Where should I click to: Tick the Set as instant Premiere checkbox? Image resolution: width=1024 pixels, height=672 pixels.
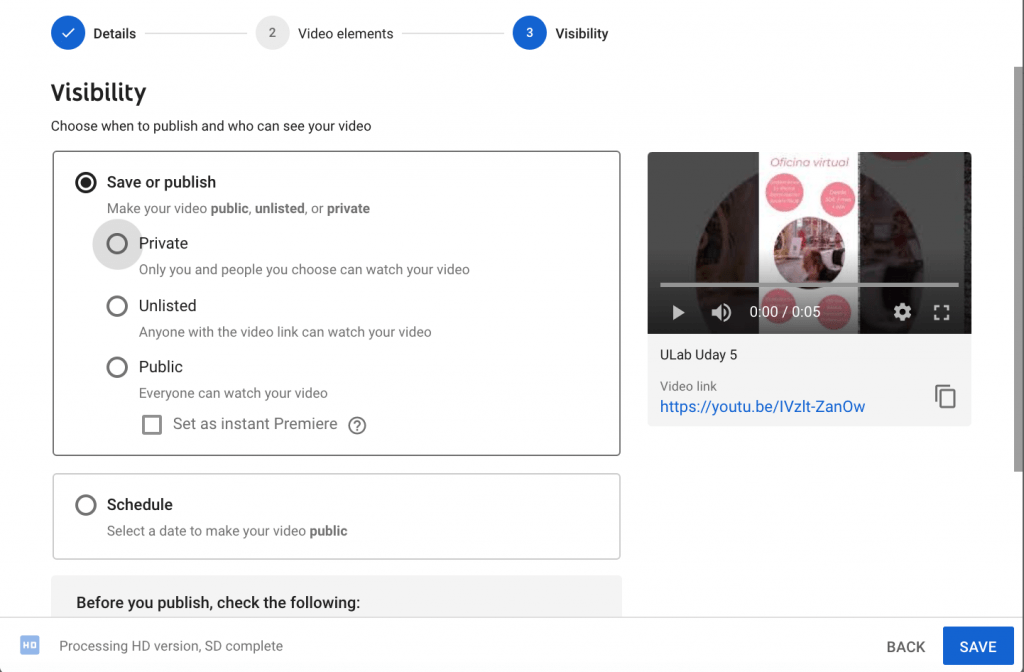coord(152,424)
